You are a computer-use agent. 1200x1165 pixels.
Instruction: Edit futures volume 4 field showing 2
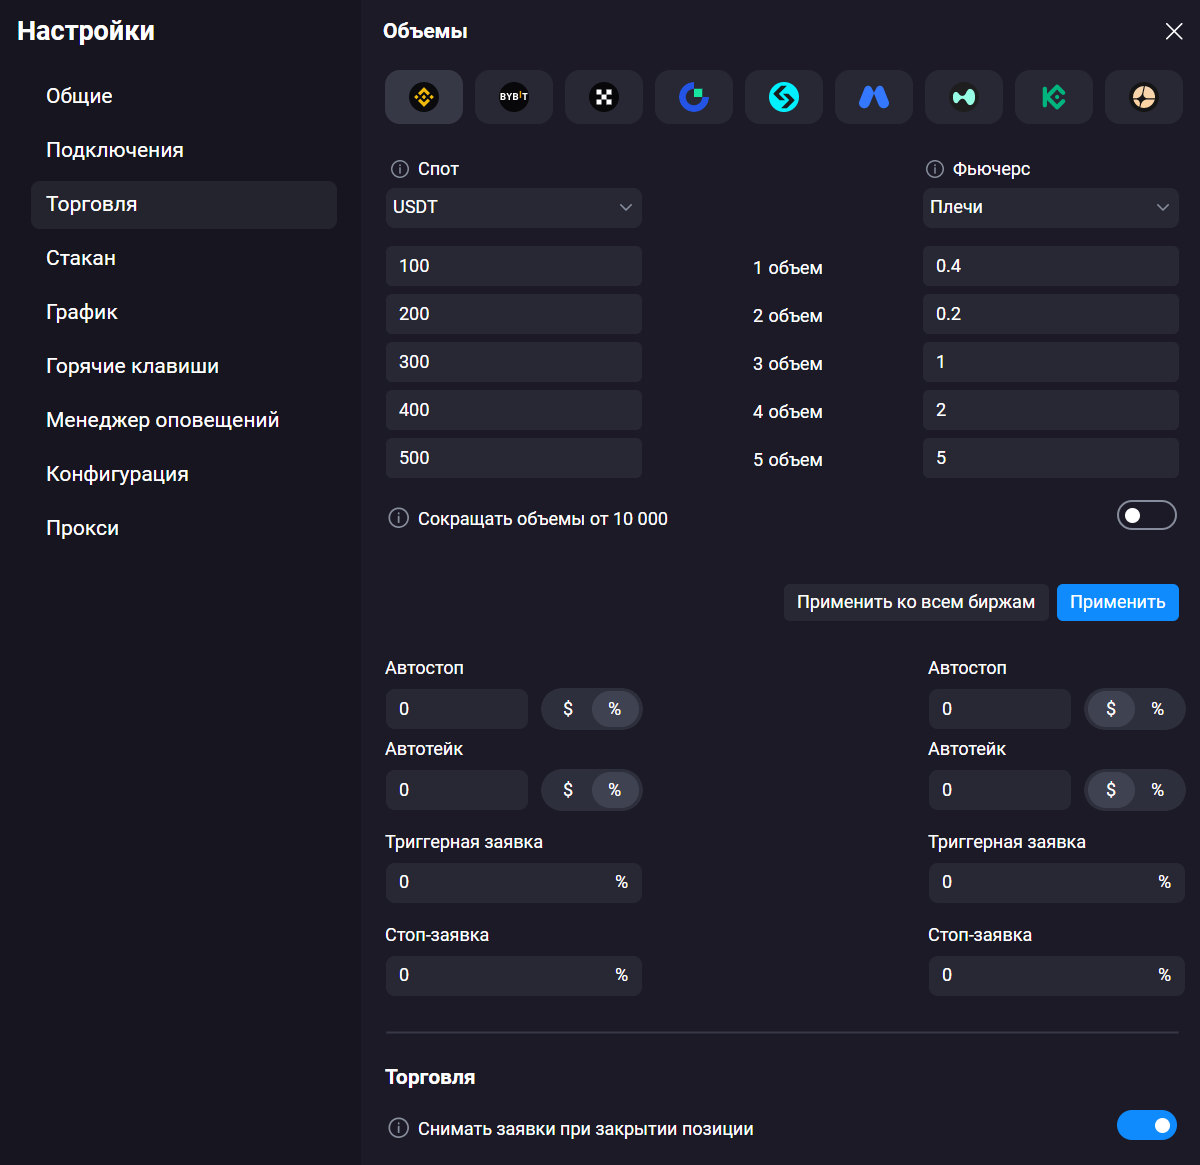point(1051,410)
